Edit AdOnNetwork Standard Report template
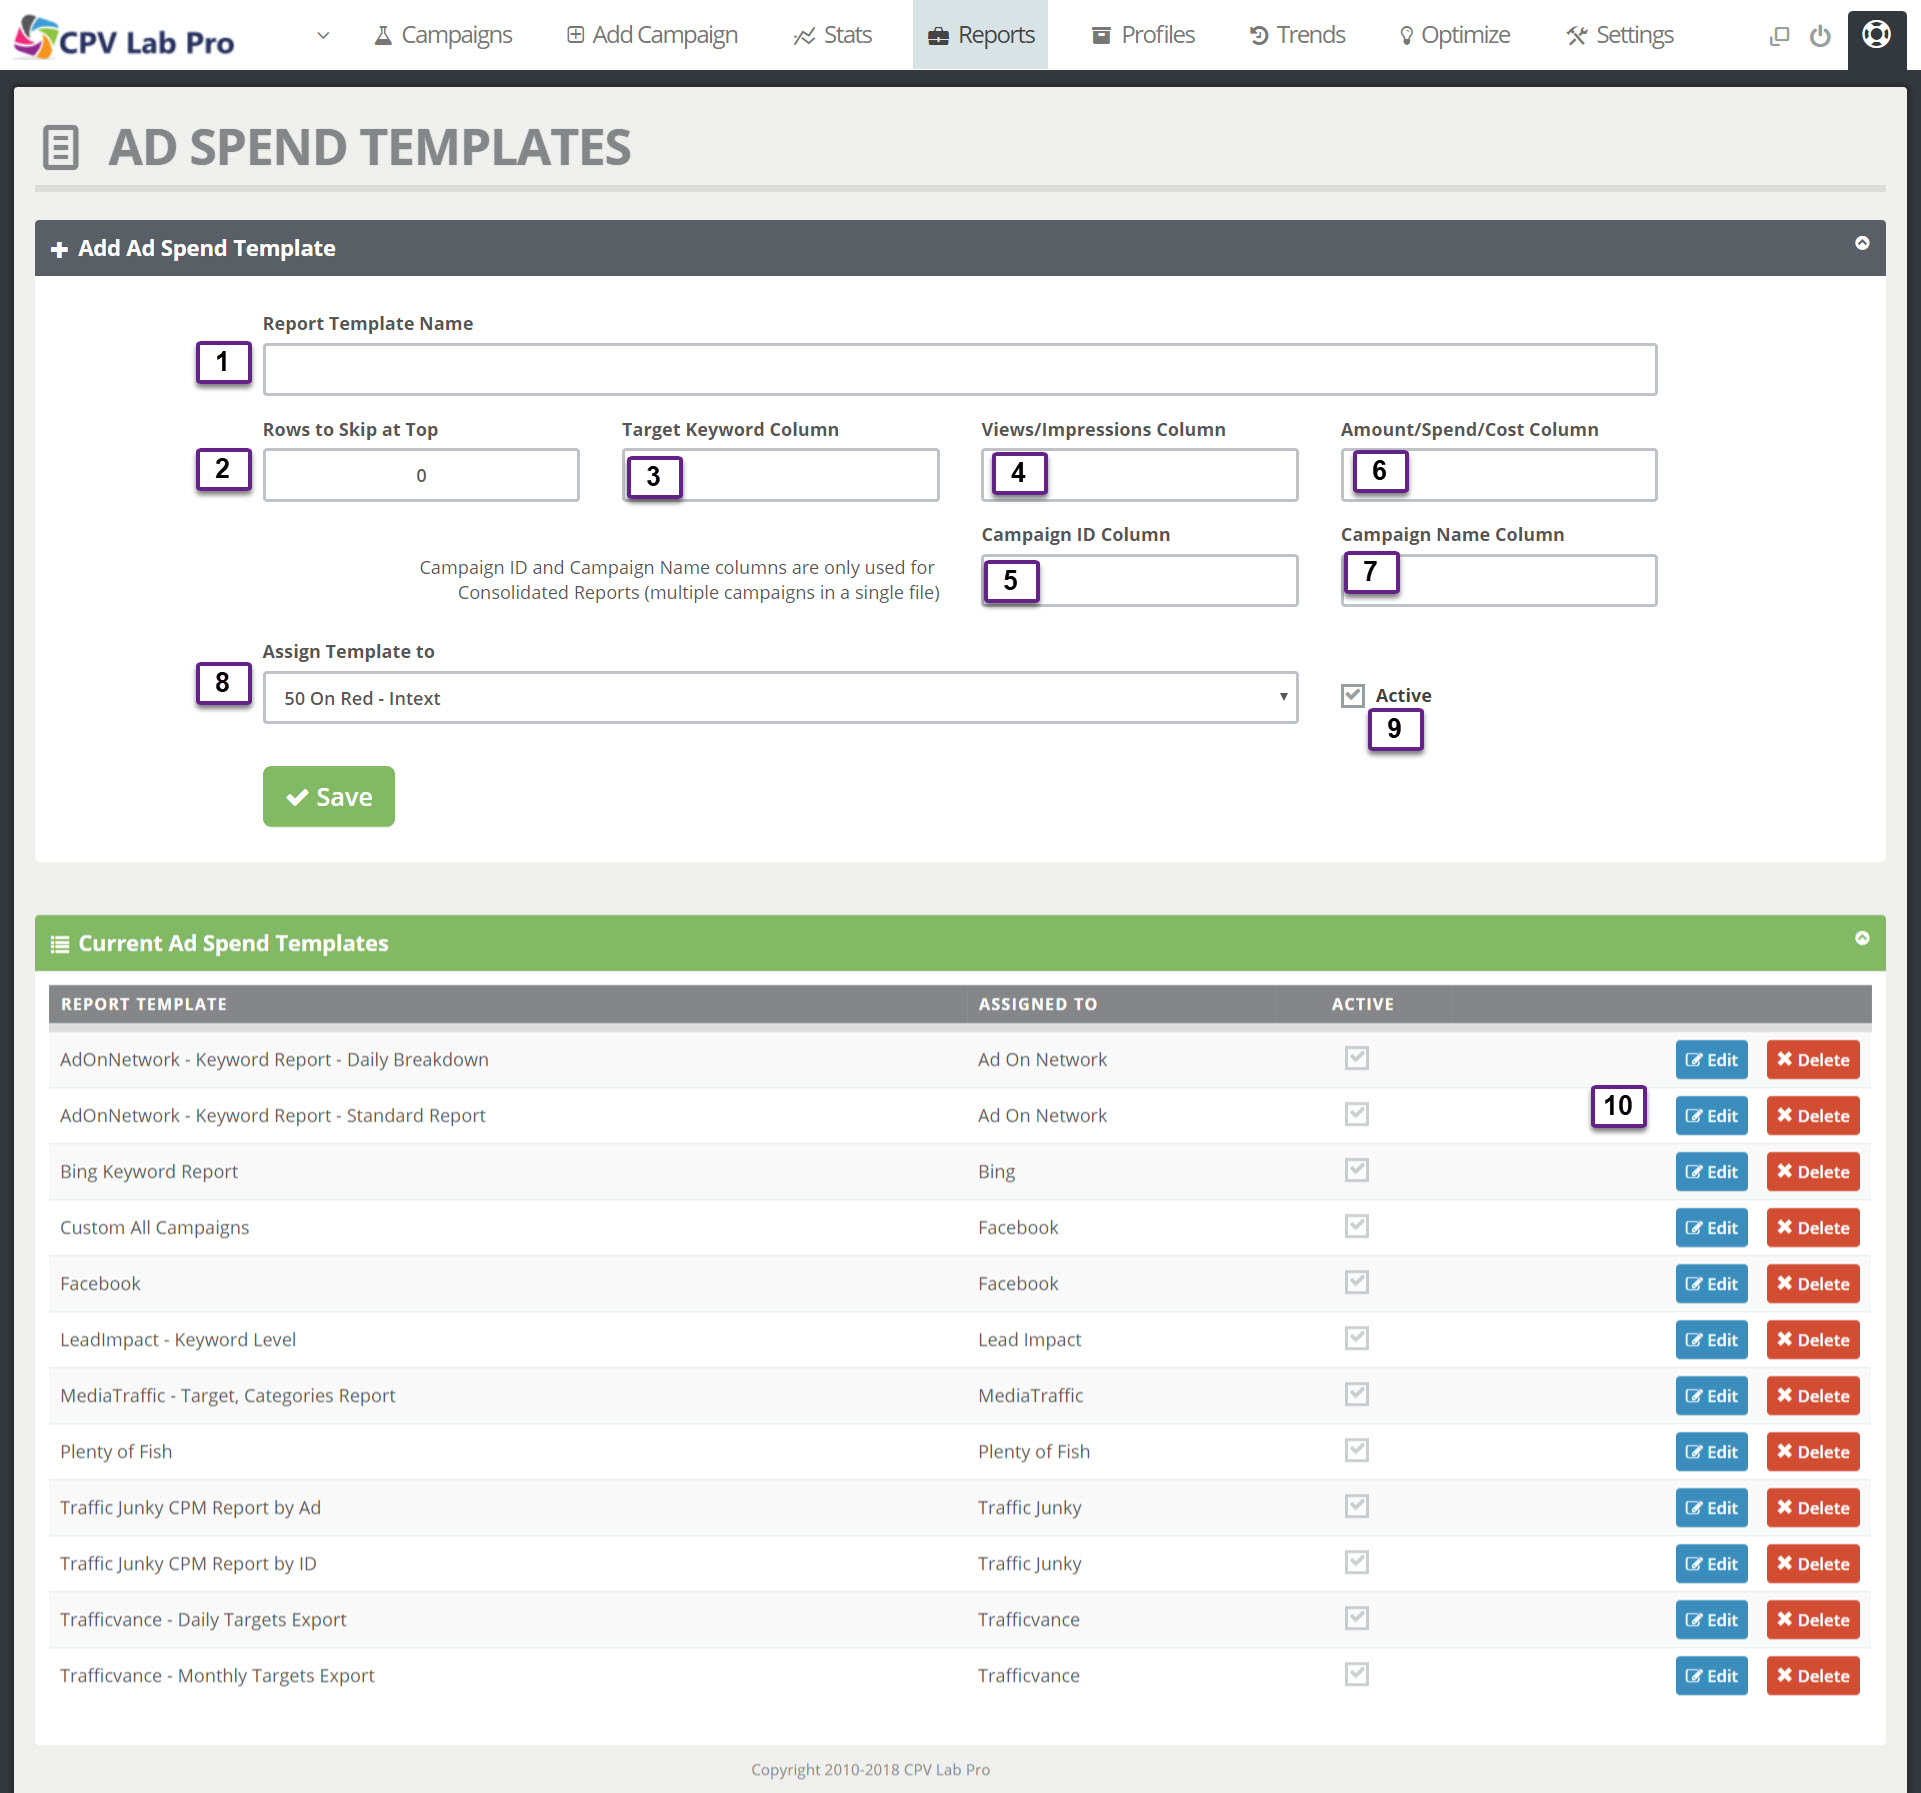Screen dimensions: 1921x1793 [1712, 1116]
